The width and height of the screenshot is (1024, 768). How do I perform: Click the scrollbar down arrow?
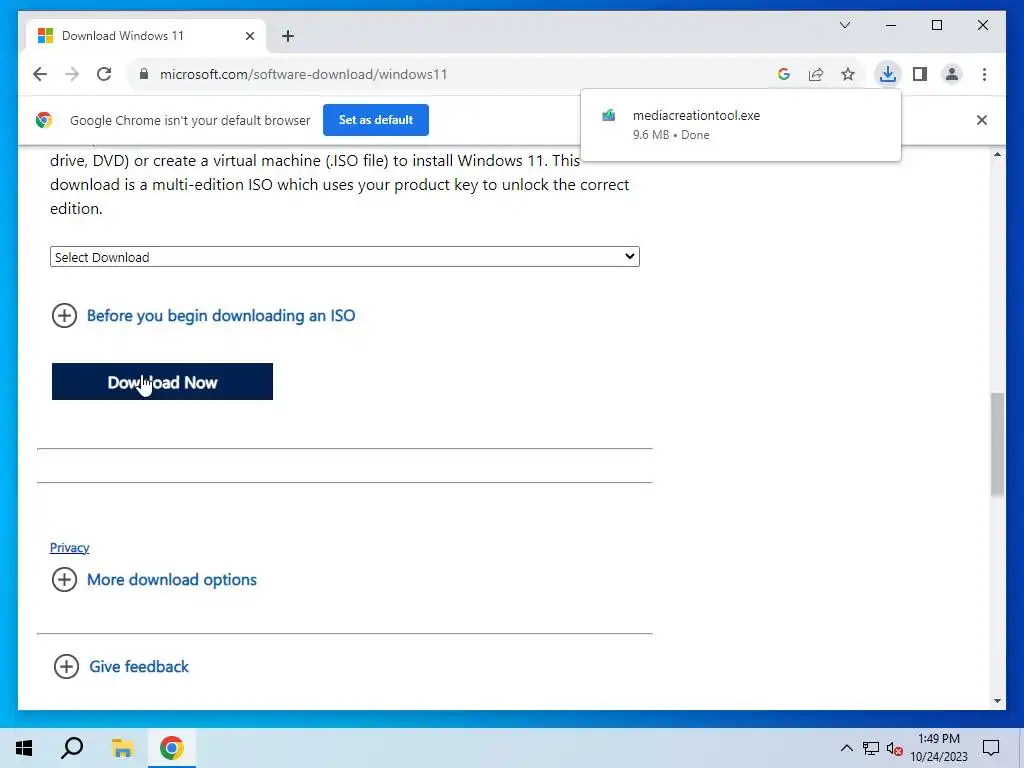(x=997, y=701)
